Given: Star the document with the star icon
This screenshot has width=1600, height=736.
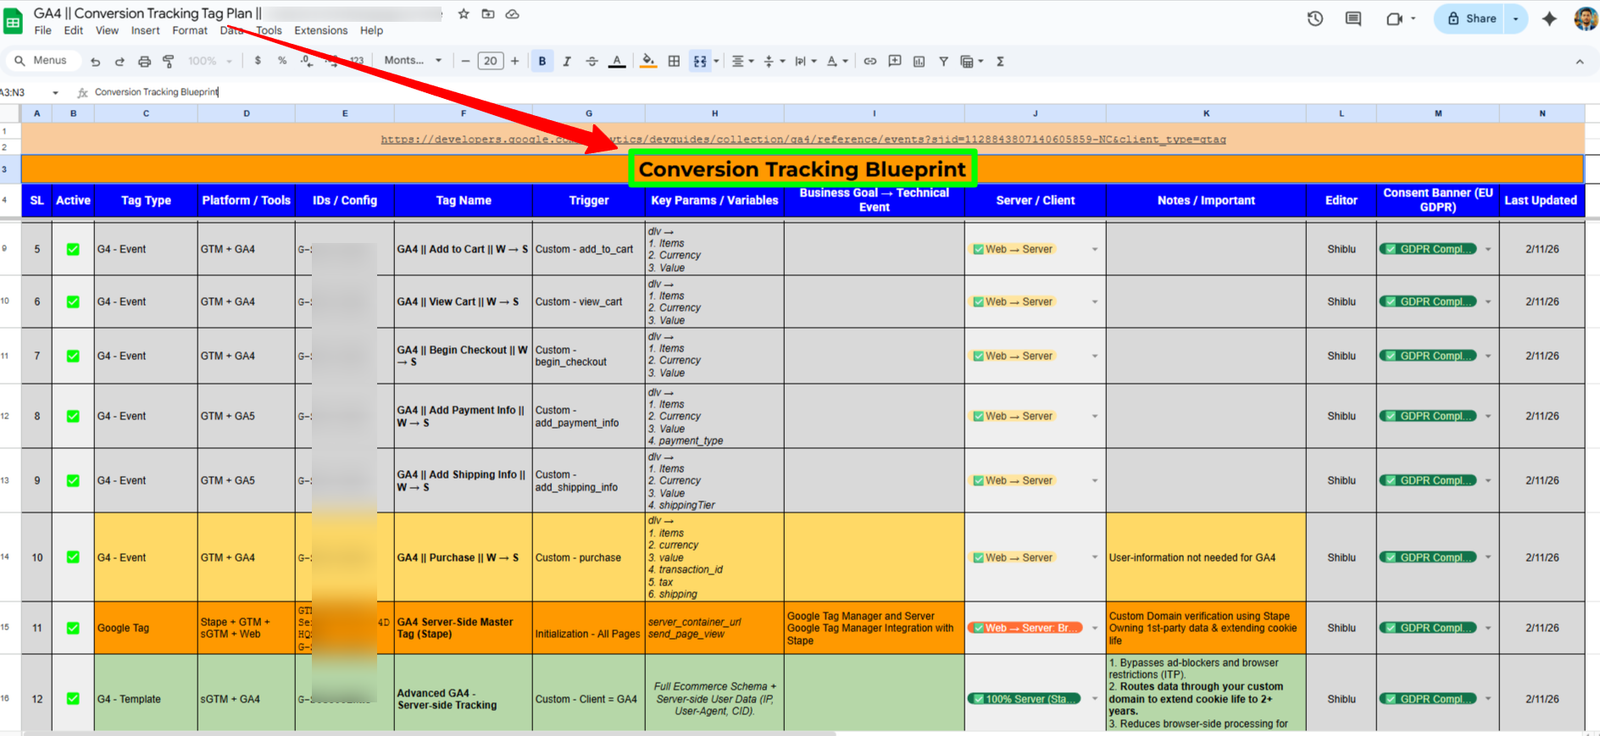Looking at the screenshot, I should pos(463,14).
